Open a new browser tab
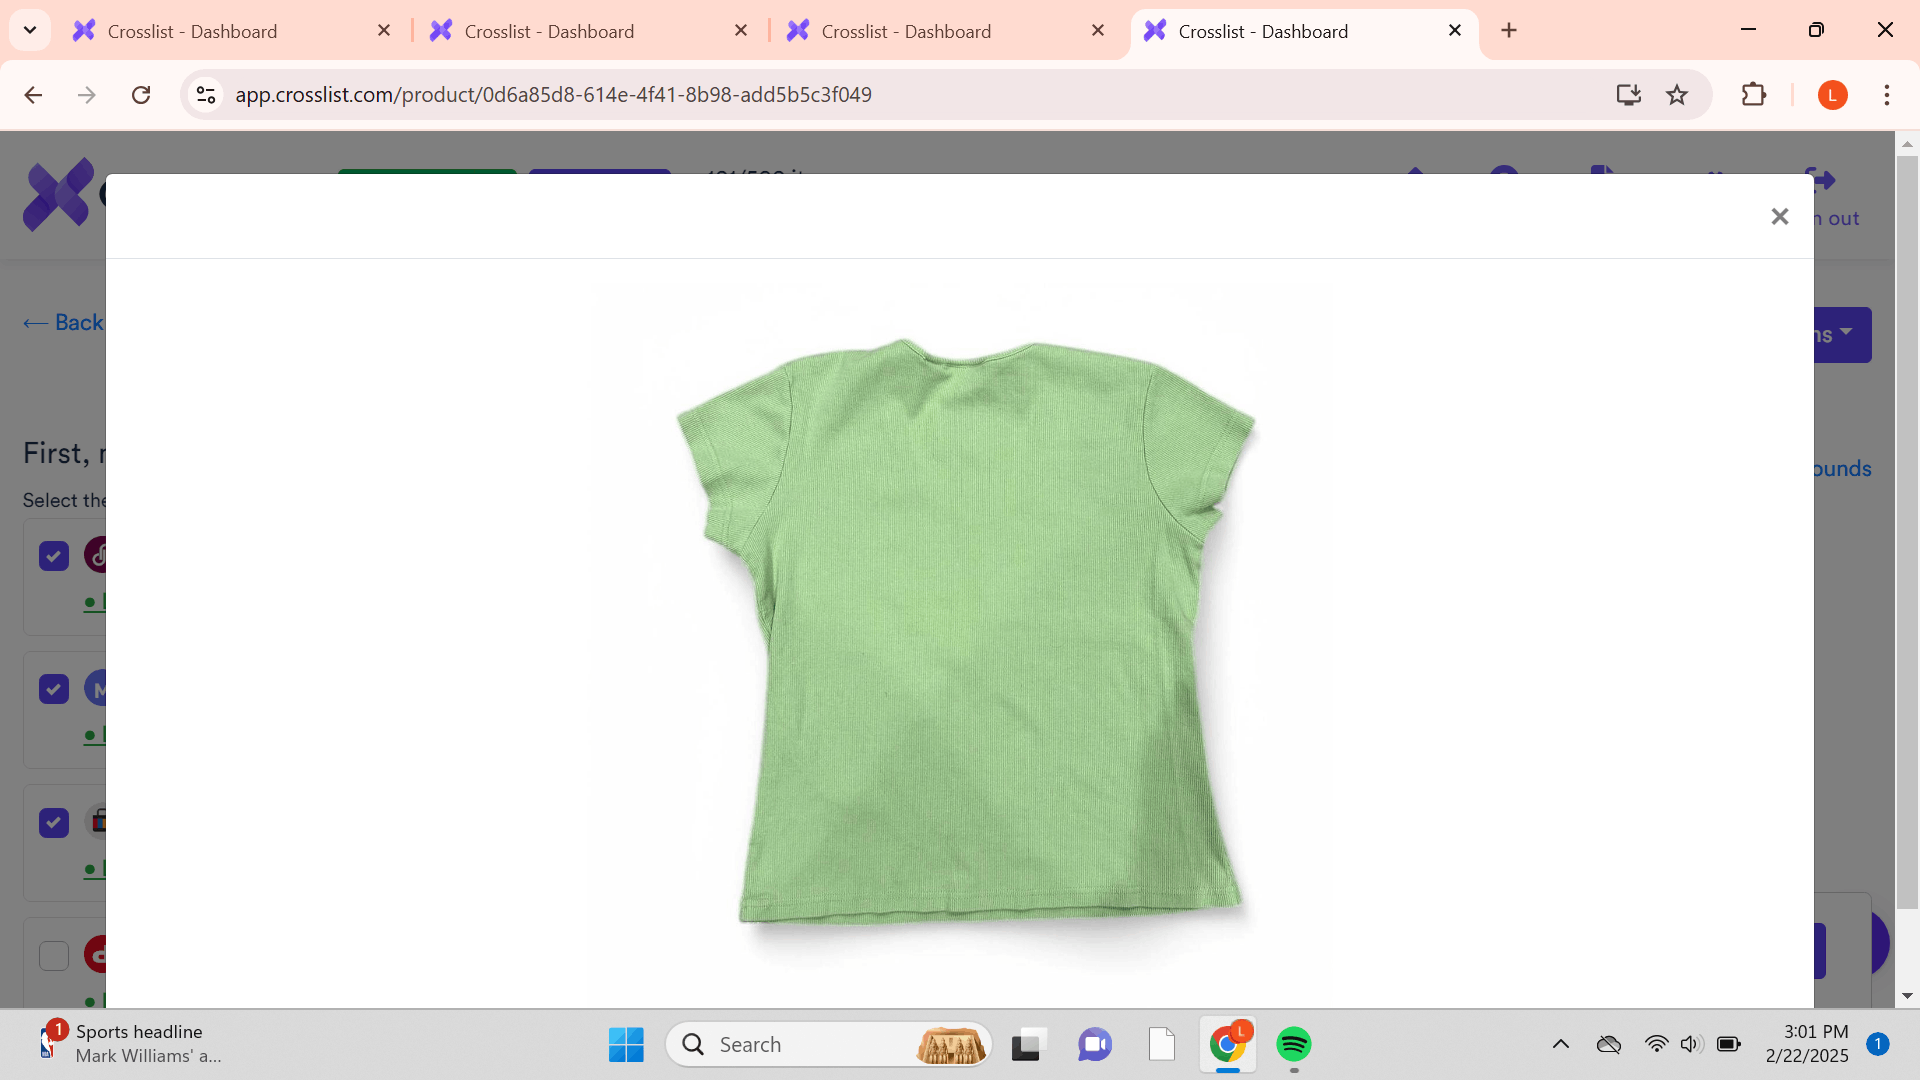Screen dimensions: 1920x1080 (x=1509, y=31)
